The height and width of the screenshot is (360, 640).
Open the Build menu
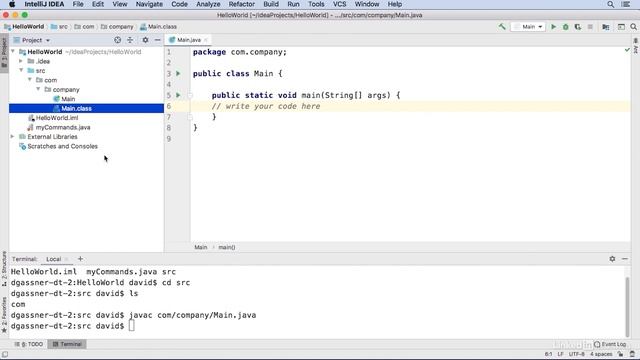point(271,4)
